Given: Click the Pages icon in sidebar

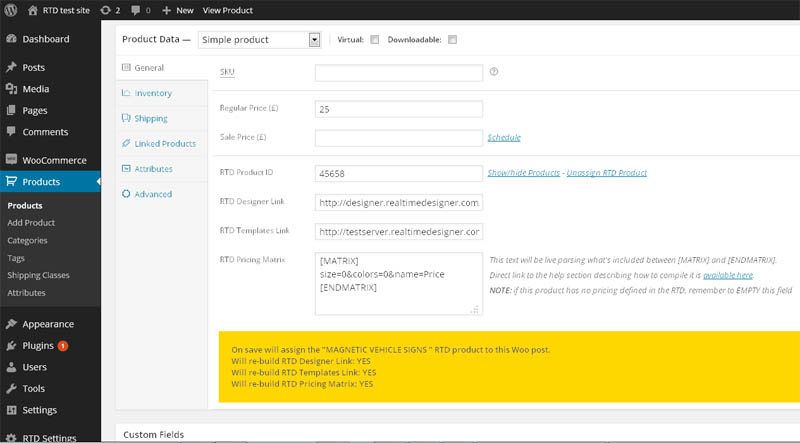Looking at the screenshot, I should click(x=11, y=110).
